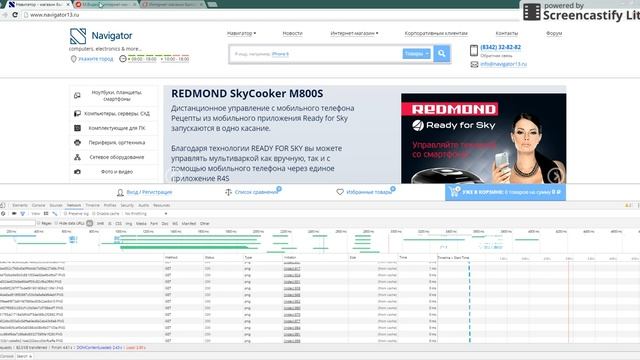
Task: Click the REDMOND Ready for Sky banner image
Action: click(x=483, y=138)
